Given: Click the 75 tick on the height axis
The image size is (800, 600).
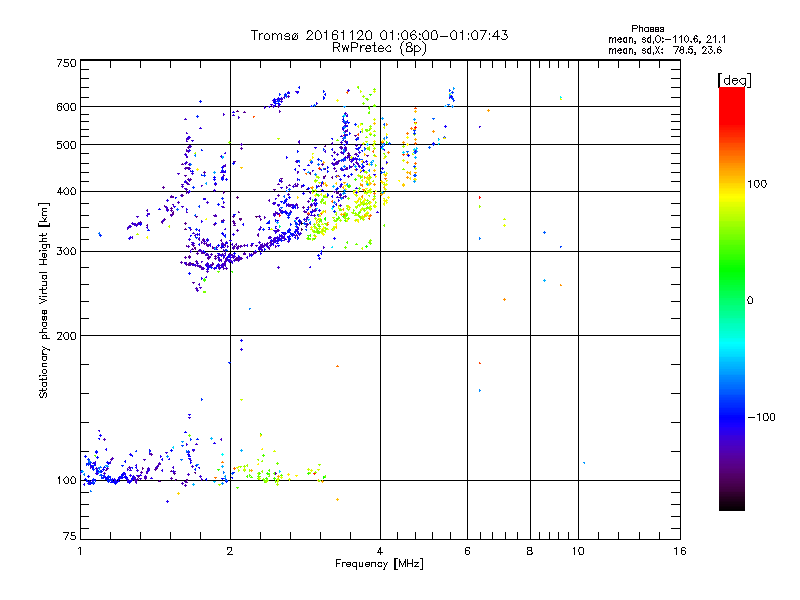Looking at the screenshot, I should tap(69, 538).
